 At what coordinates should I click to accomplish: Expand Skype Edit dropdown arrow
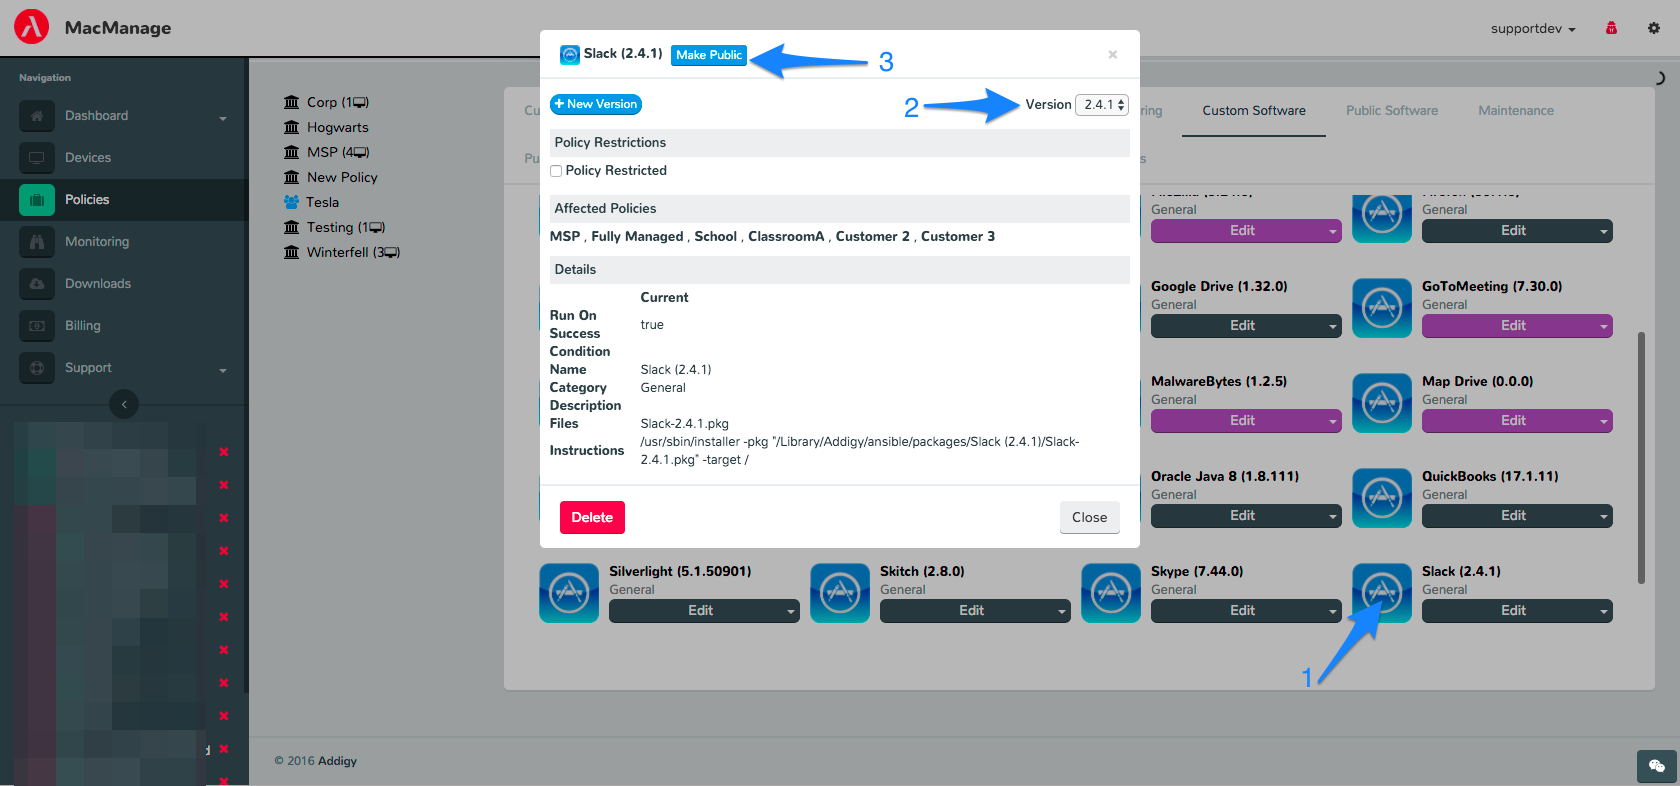[1333, 611]
